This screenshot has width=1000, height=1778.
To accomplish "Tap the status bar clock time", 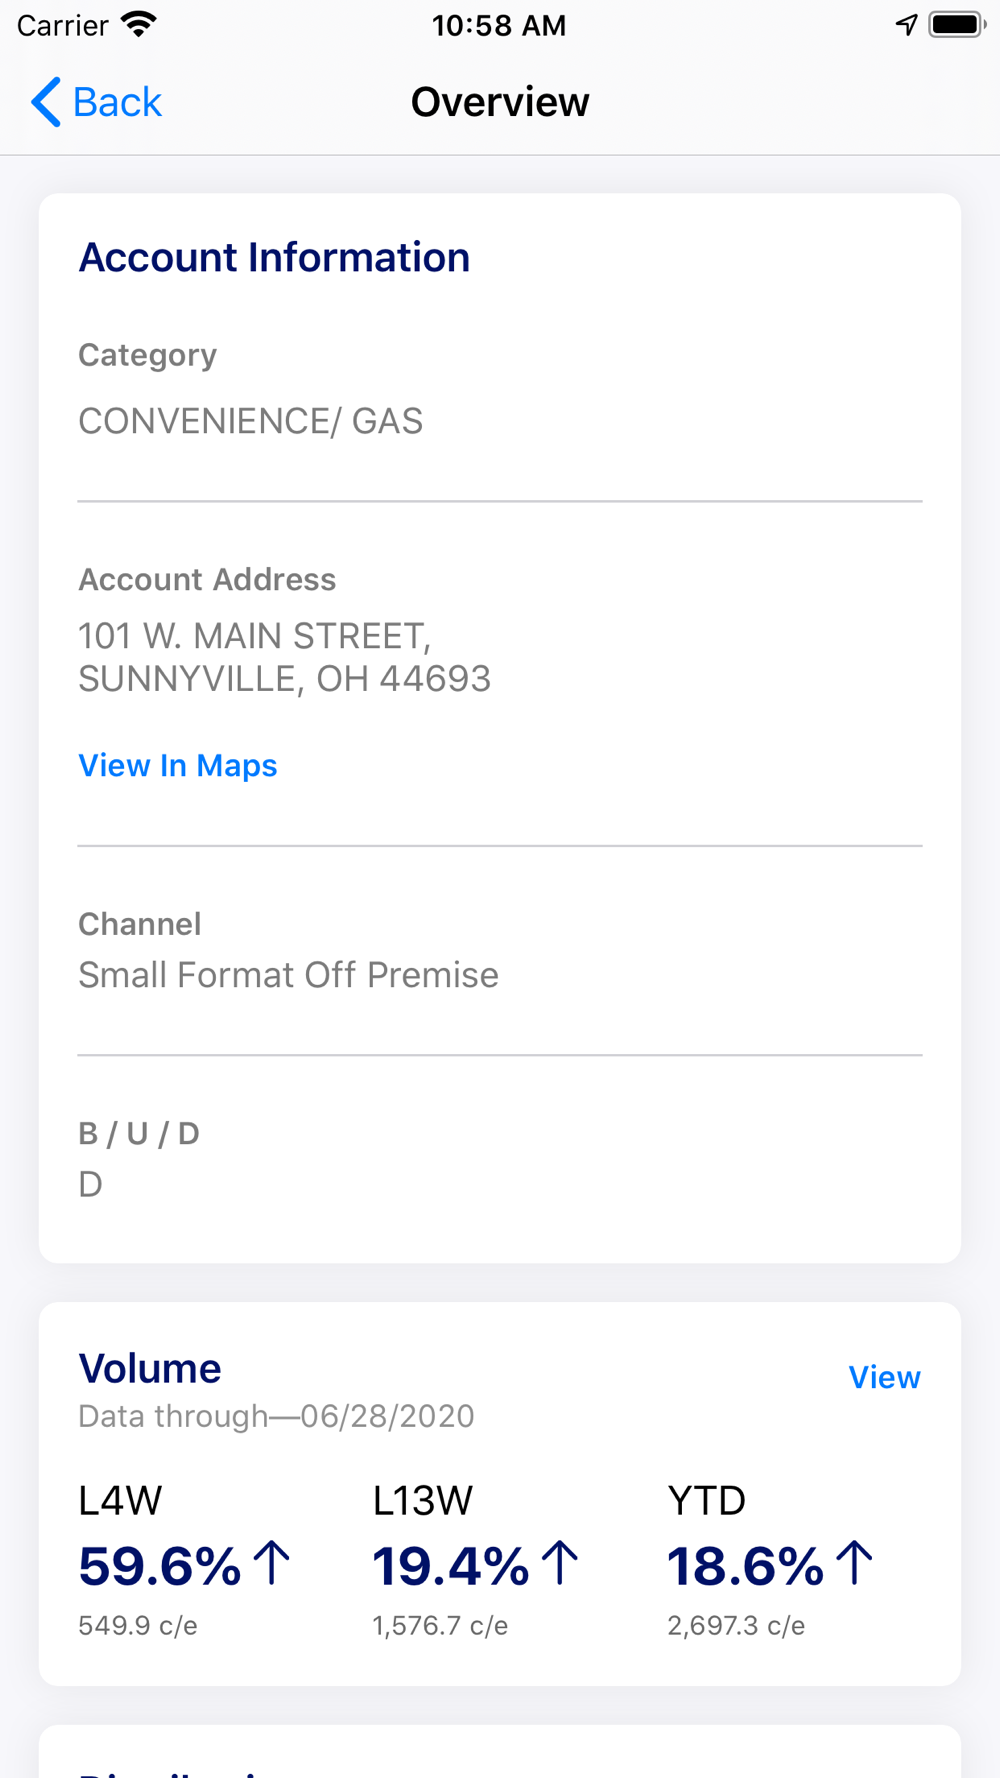I will (x=499, y=25).
